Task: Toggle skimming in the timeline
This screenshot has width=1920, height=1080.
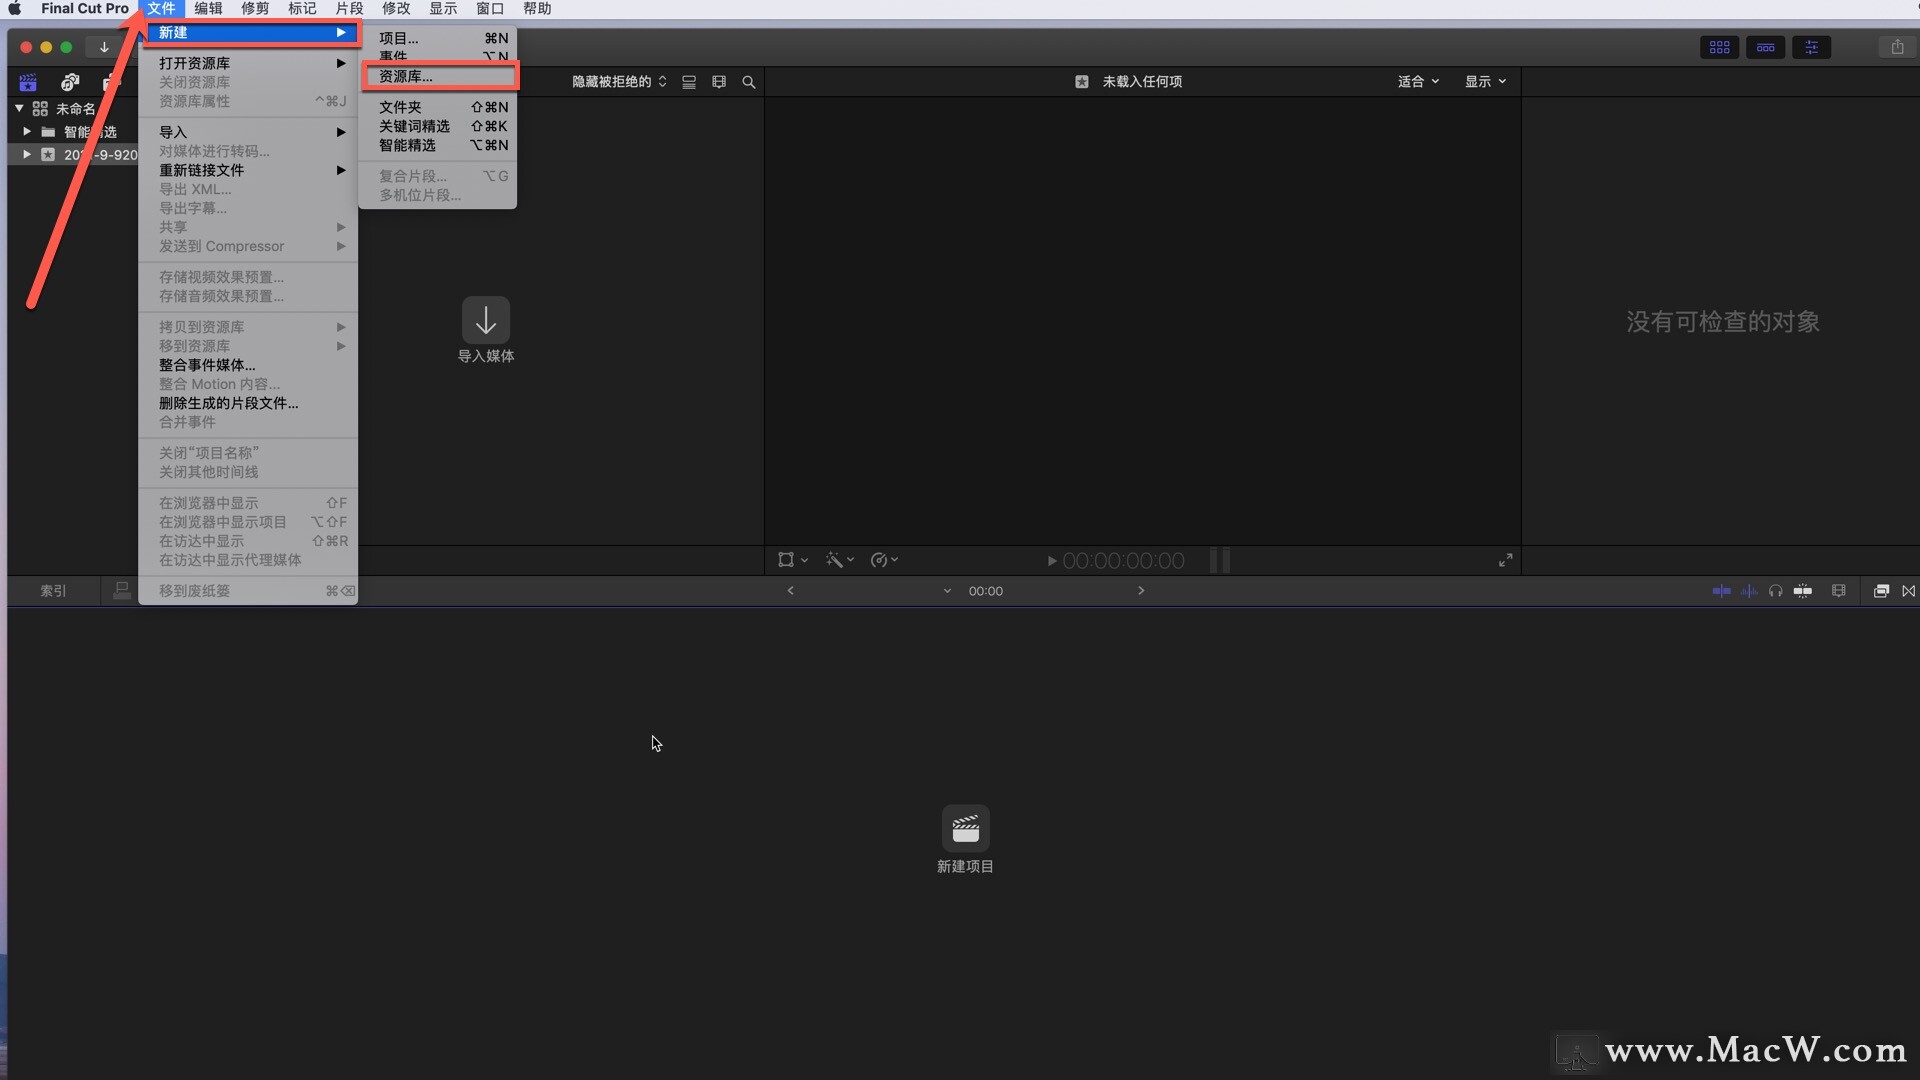Action: point(1721,591)
